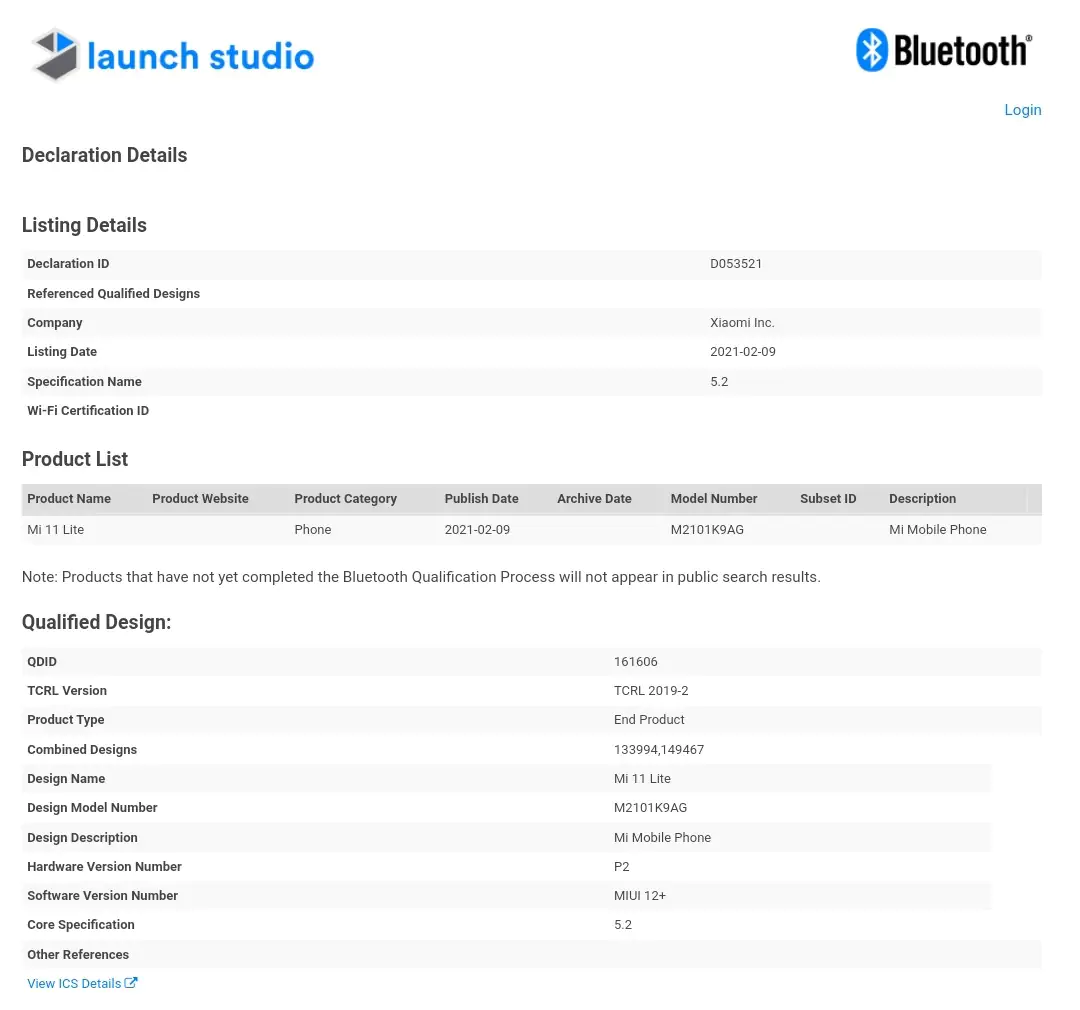Click the Model Number column header
The width and height of the screenshot is (1080, 1010).
click(x=714, y=498)
